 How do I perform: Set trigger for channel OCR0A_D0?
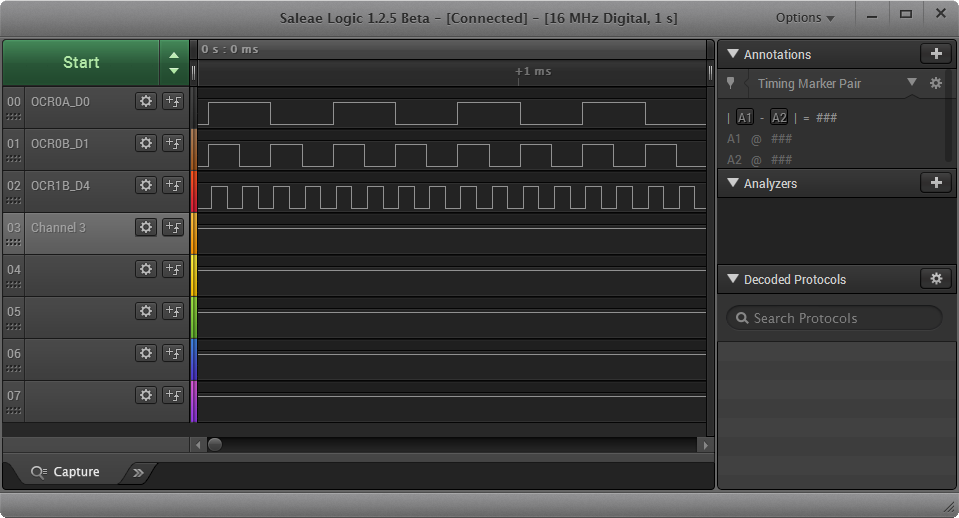pos(173,101)
